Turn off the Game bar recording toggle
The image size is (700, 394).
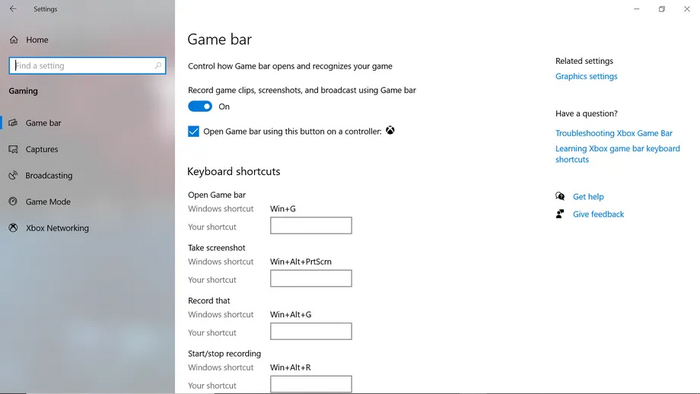click(200, 106)
